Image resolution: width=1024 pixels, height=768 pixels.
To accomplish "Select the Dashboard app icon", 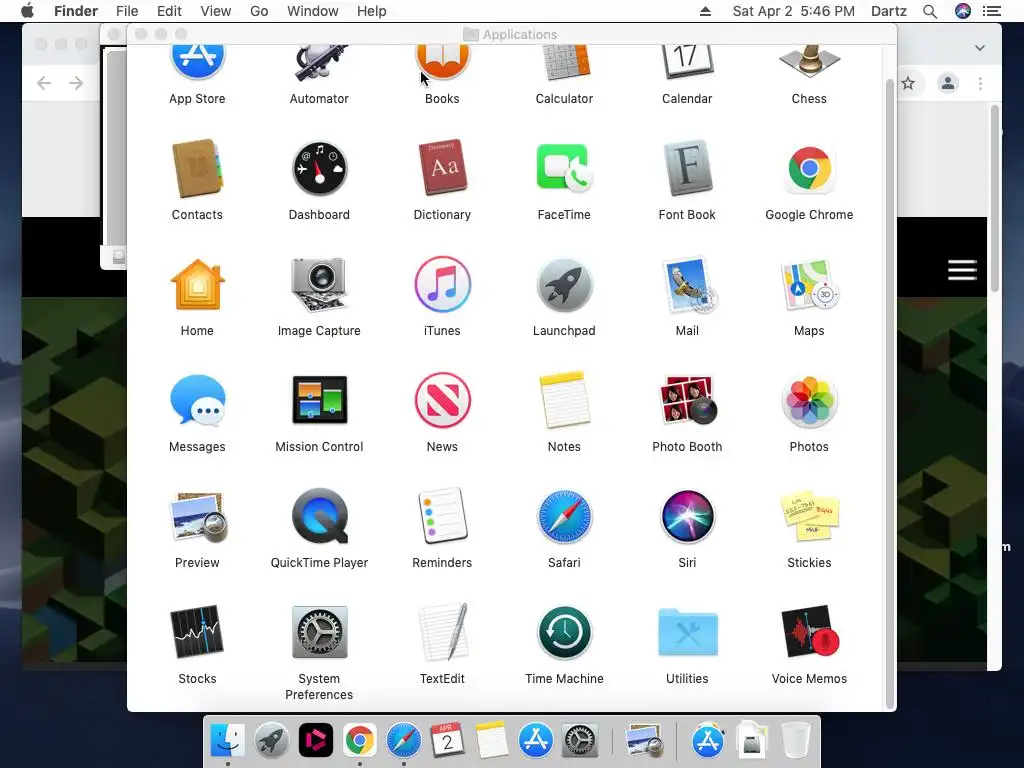I will click(x=319, y=169).
